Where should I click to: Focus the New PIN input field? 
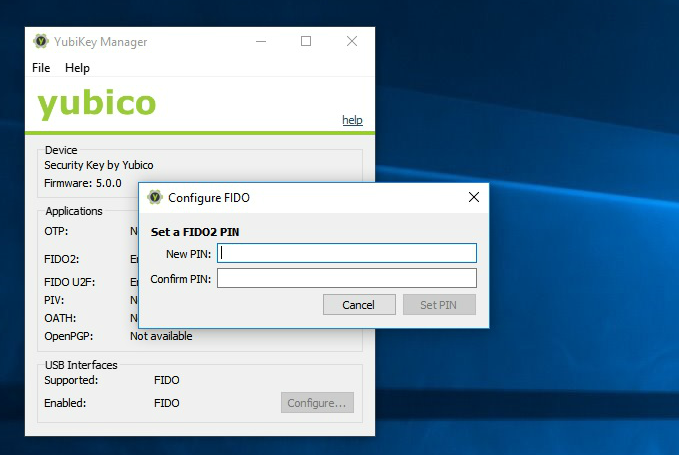[x=347, y=253]
